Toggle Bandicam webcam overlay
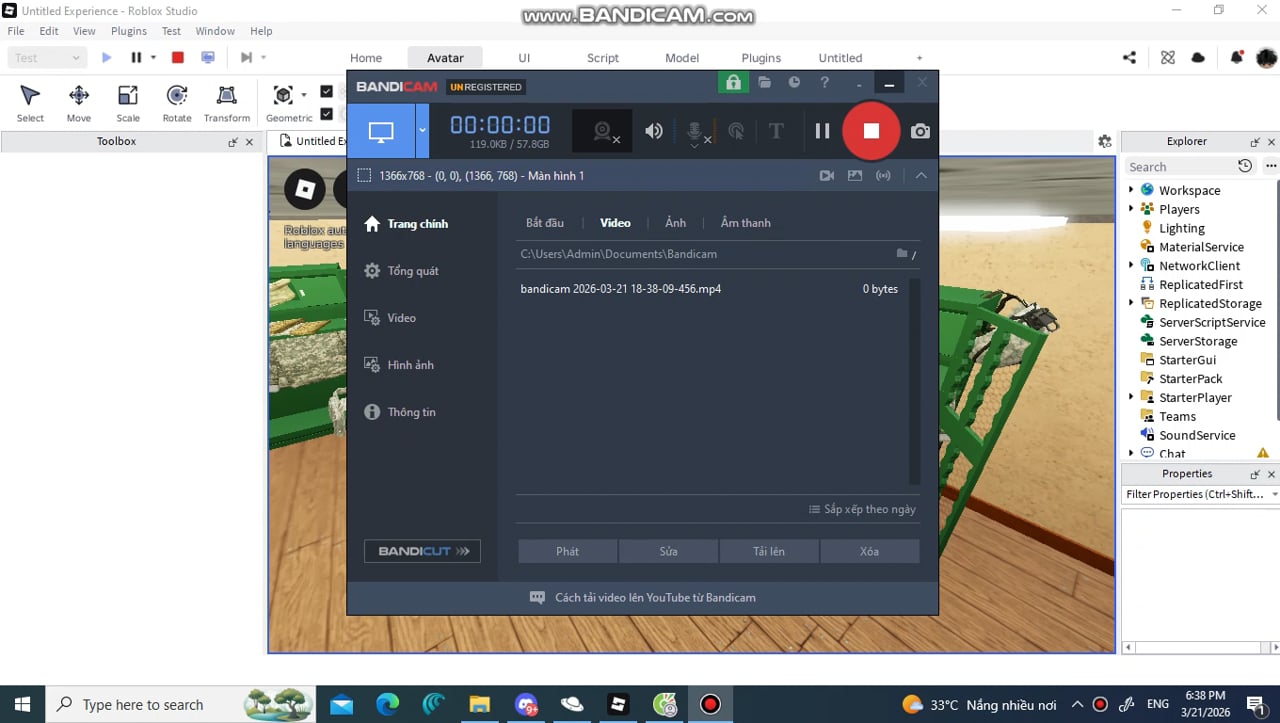The width and height of the screenshot is (1280, 723). [602, 131]
